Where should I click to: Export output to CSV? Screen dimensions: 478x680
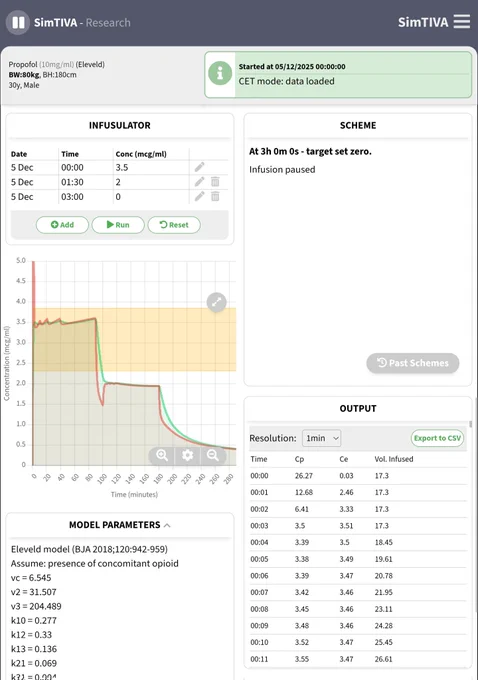coord(437,438)
